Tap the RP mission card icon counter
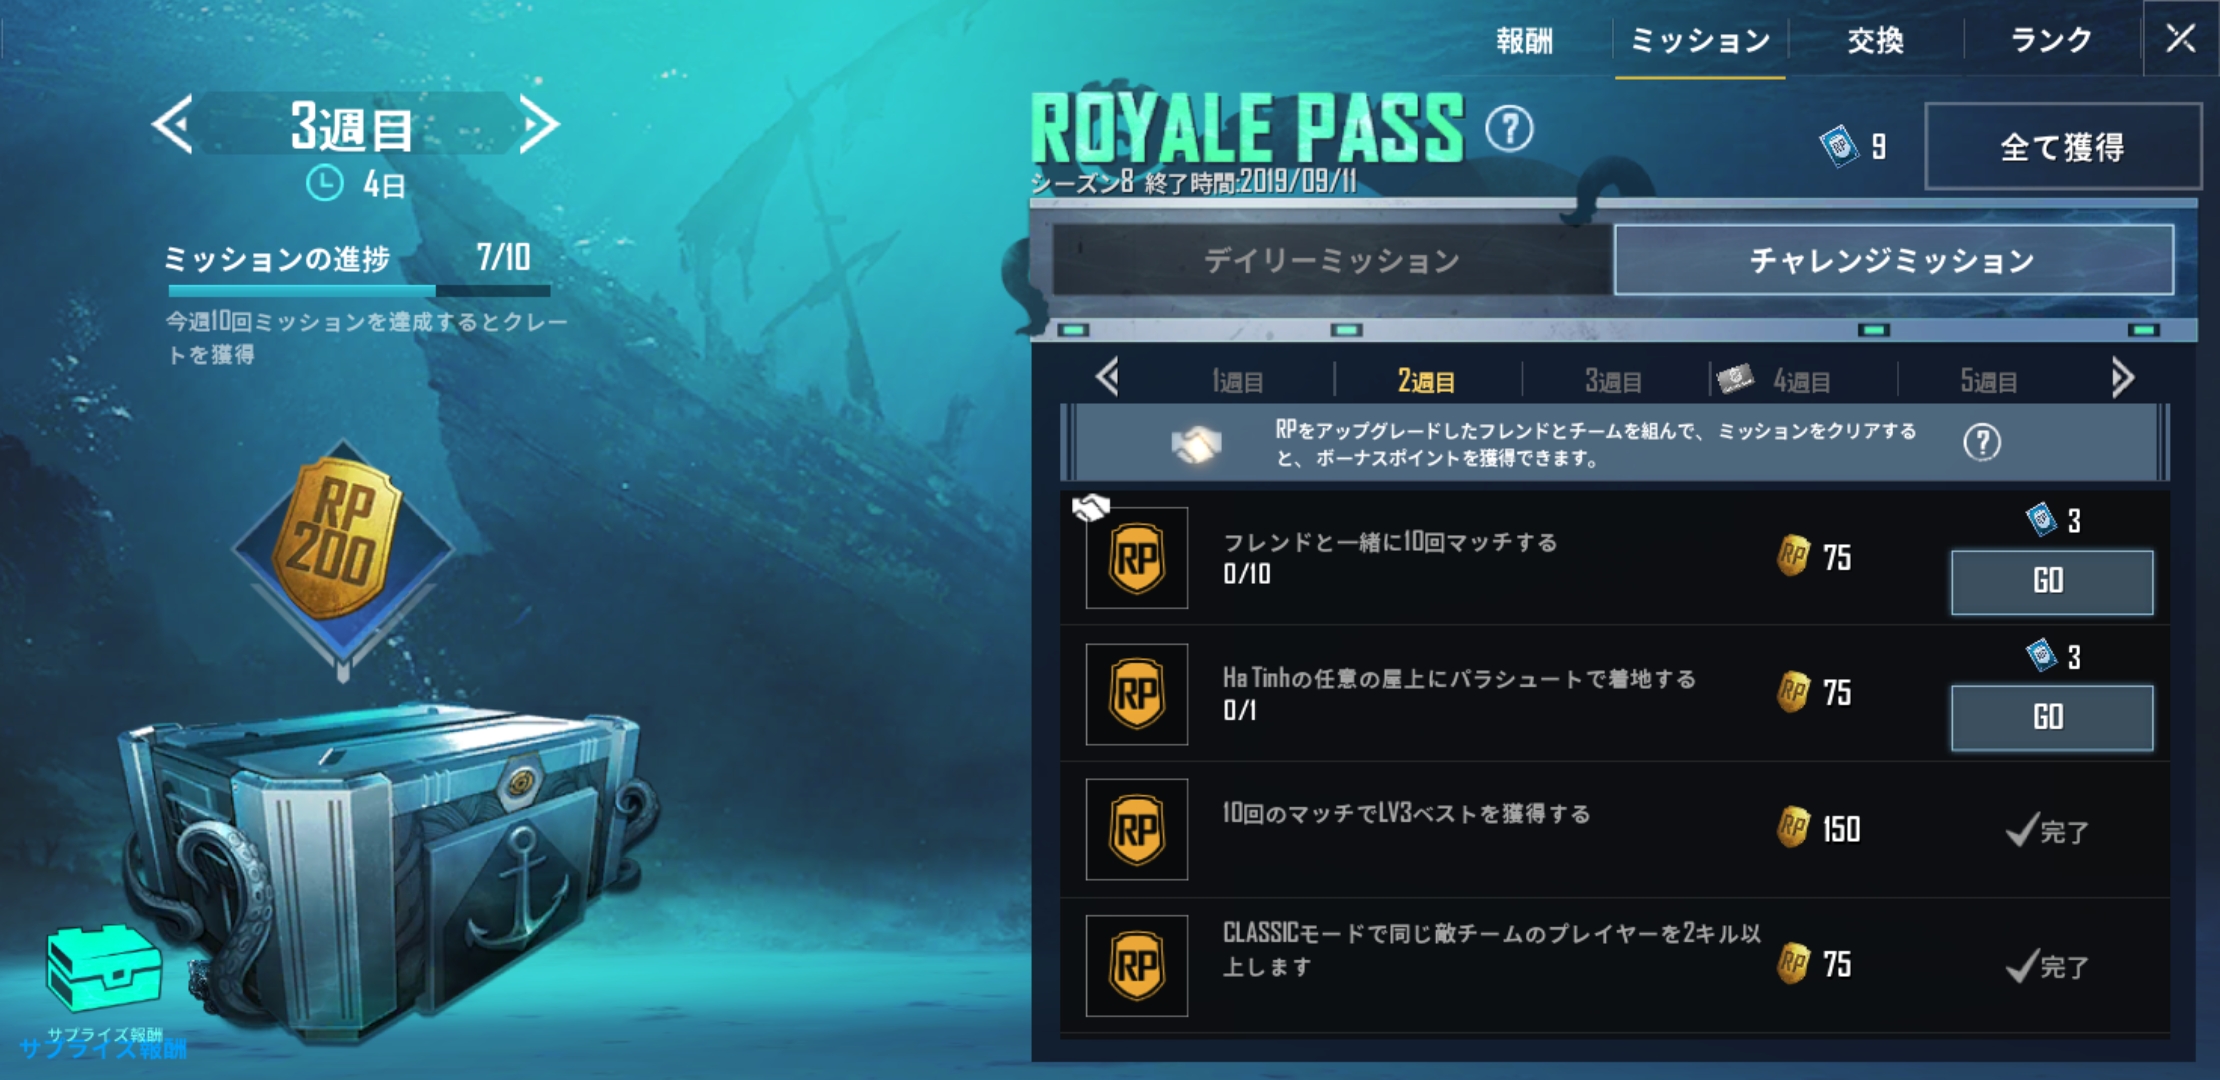The width and height of the screenshot is (2220, 1080). coord(1855,147)
